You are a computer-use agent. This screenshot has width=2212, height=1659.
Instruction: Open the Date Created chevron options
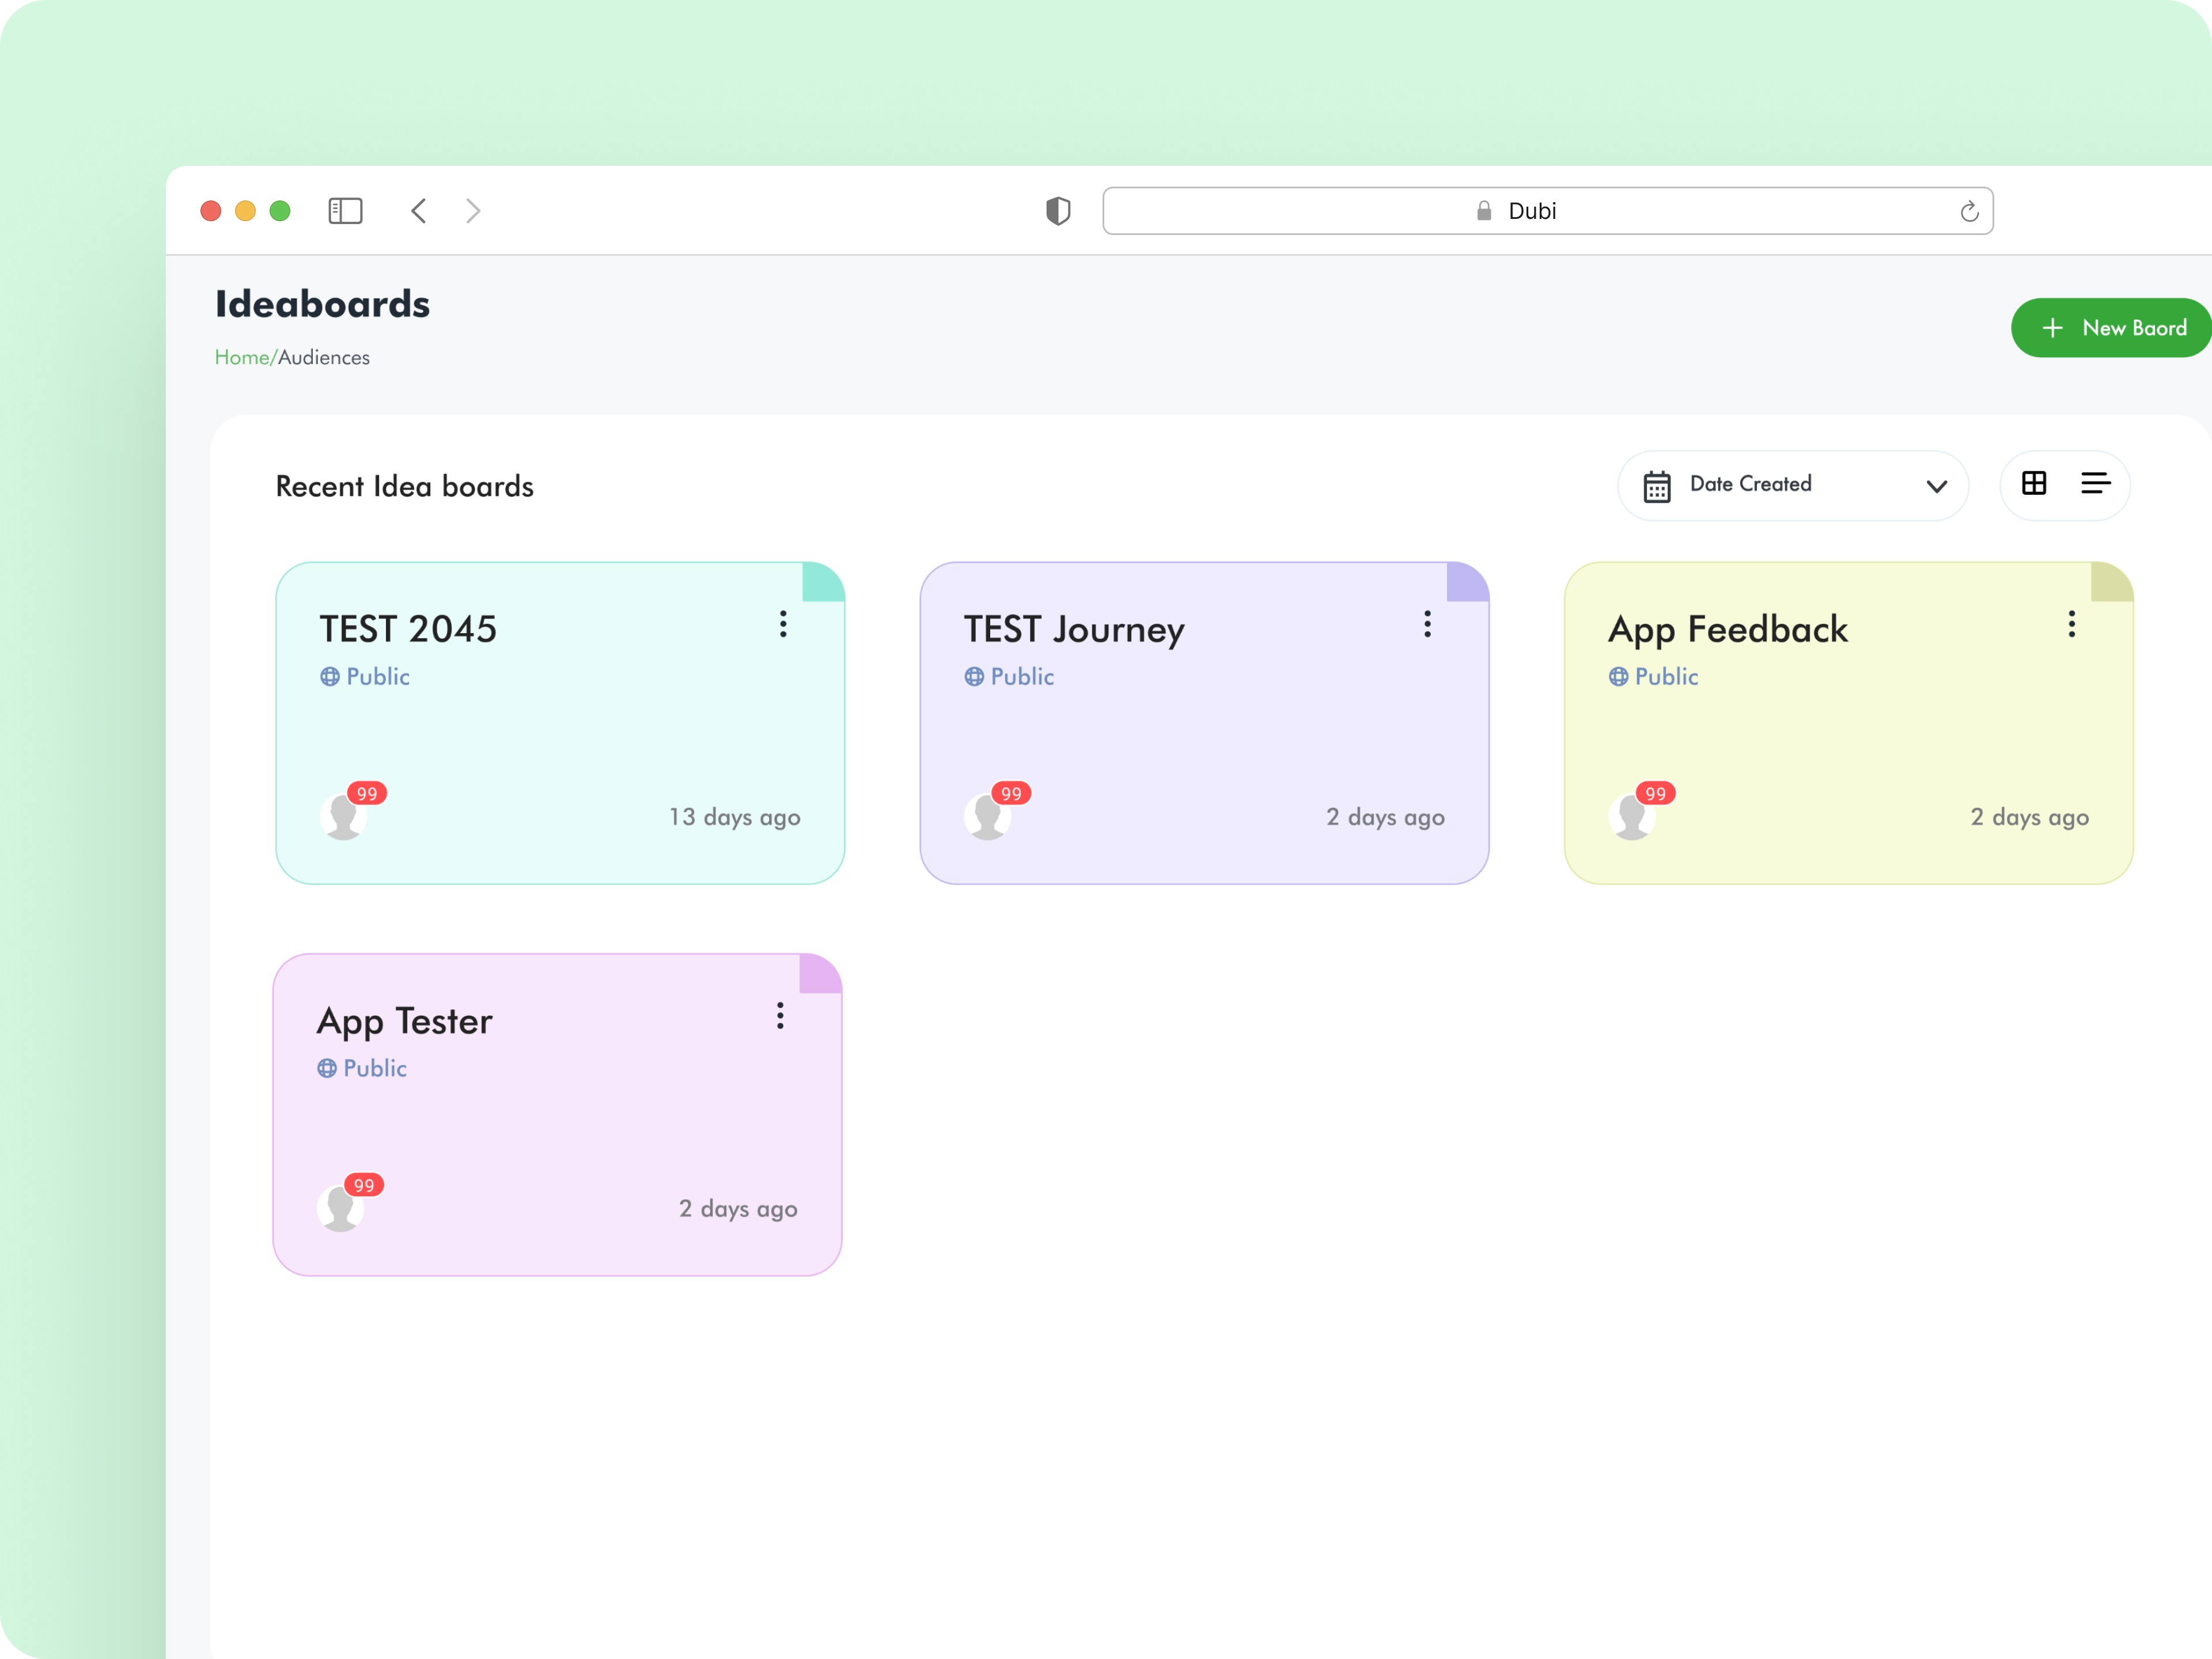pos(1937,486)
